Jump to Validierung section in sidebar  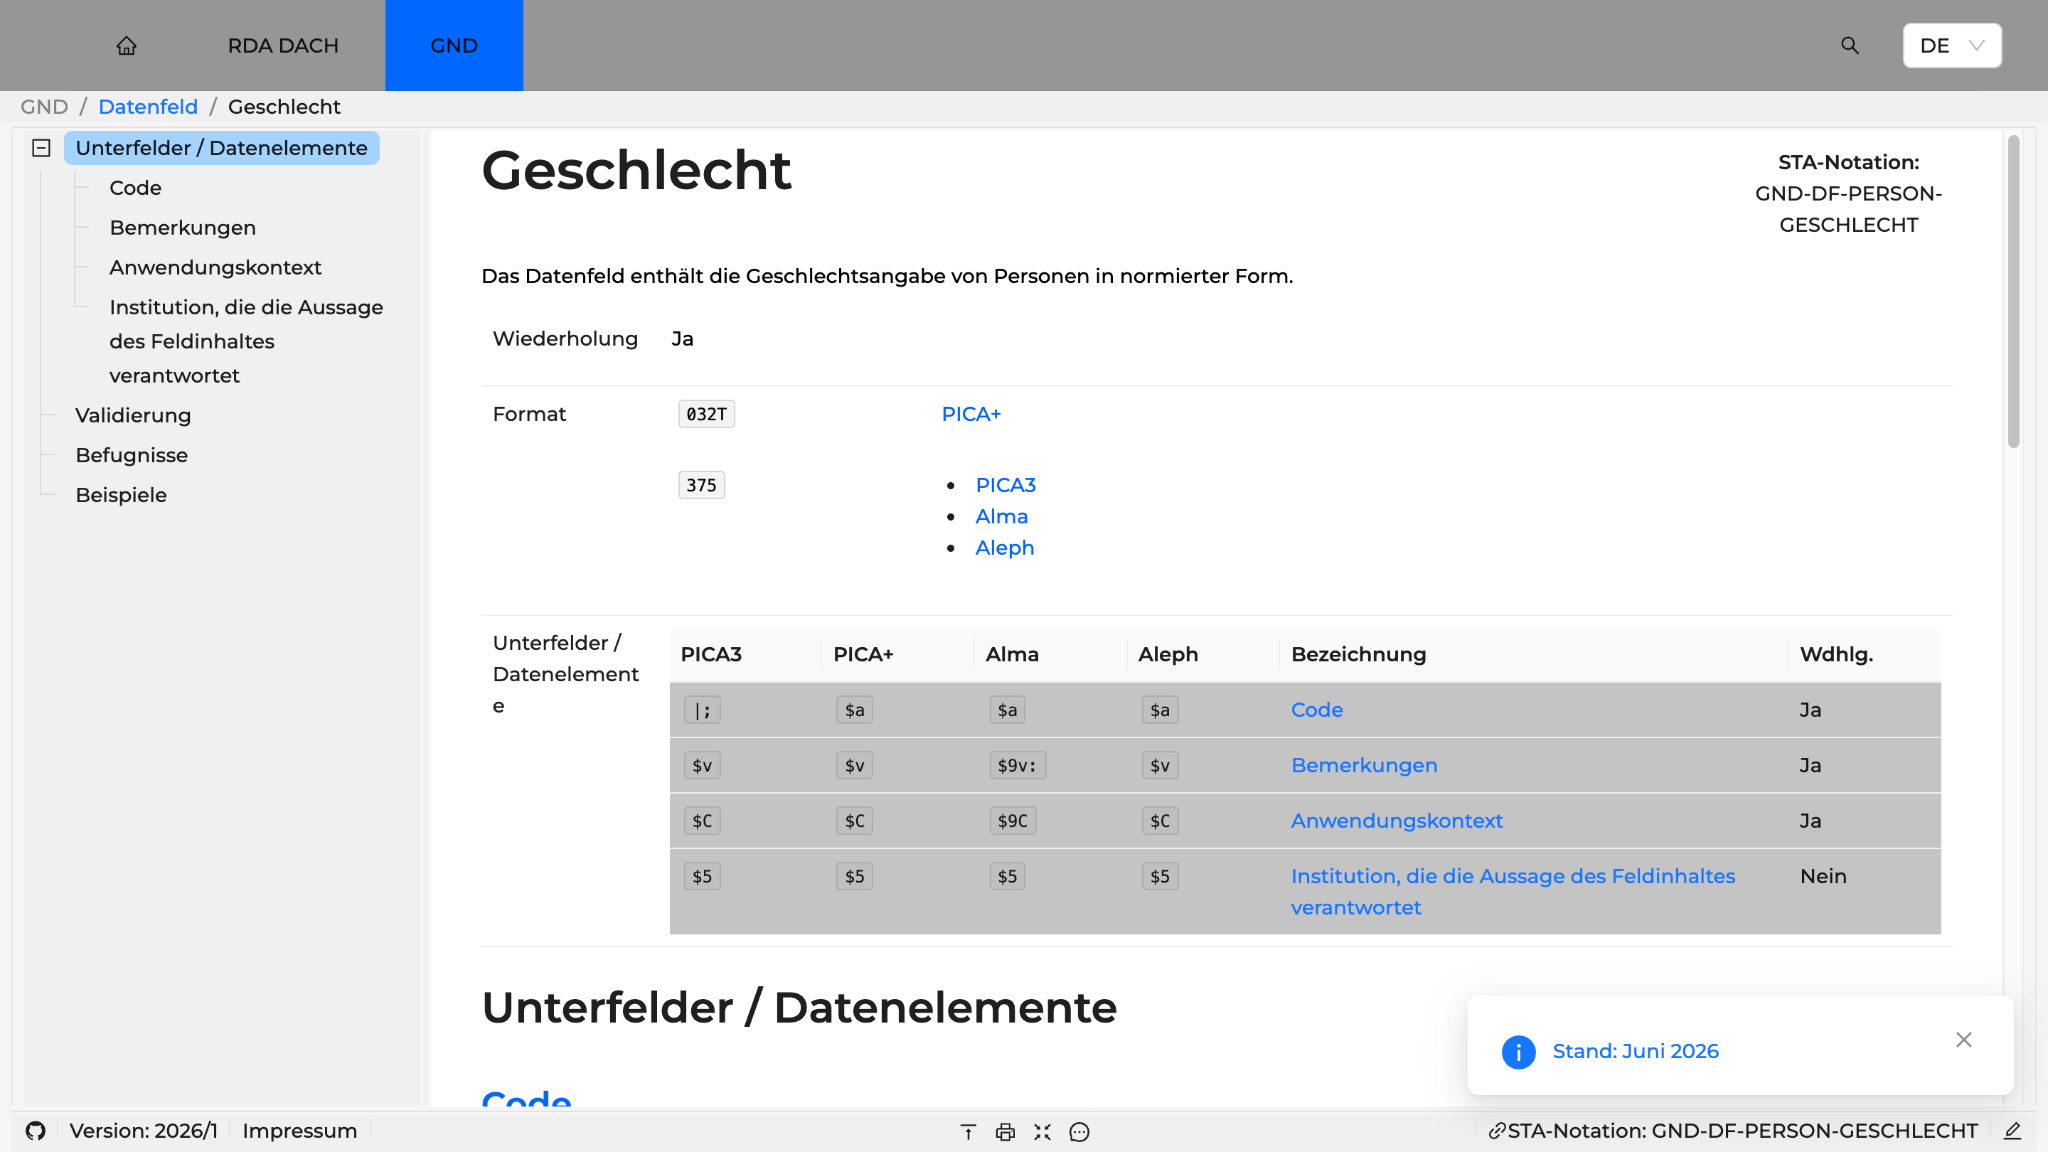coord(133,415)
